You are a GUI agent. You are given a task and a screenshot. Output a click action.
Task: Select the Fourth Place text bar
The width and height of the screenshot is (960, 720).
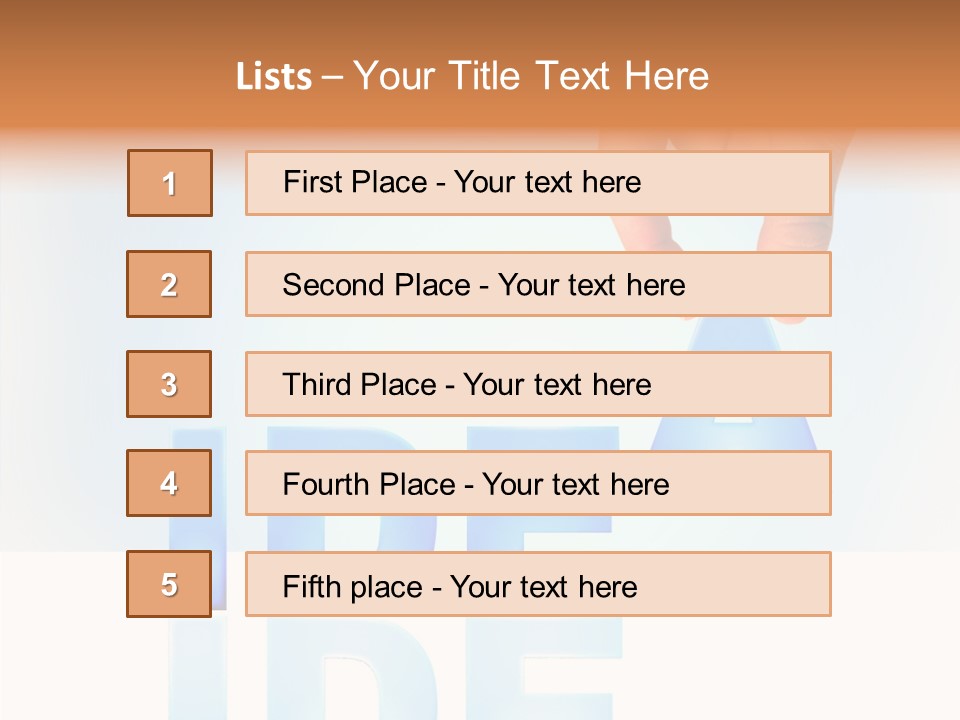tap(538, 483)
